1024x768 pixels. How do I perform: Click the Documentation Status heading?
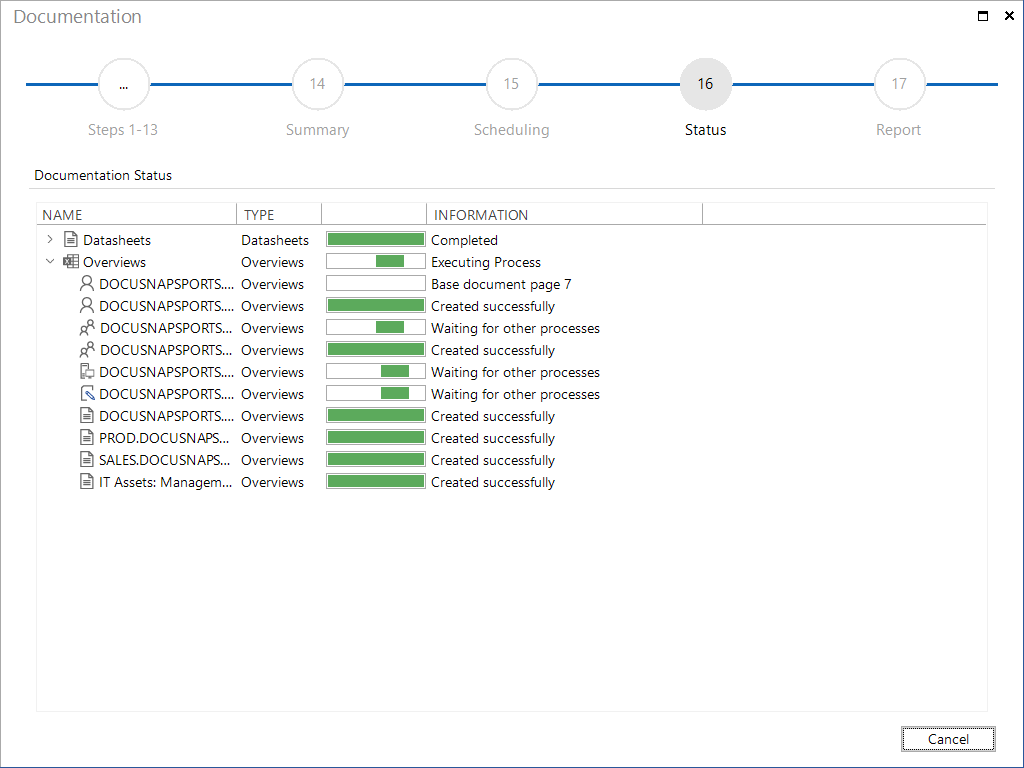pyautogui.click(x=103, y=175)
